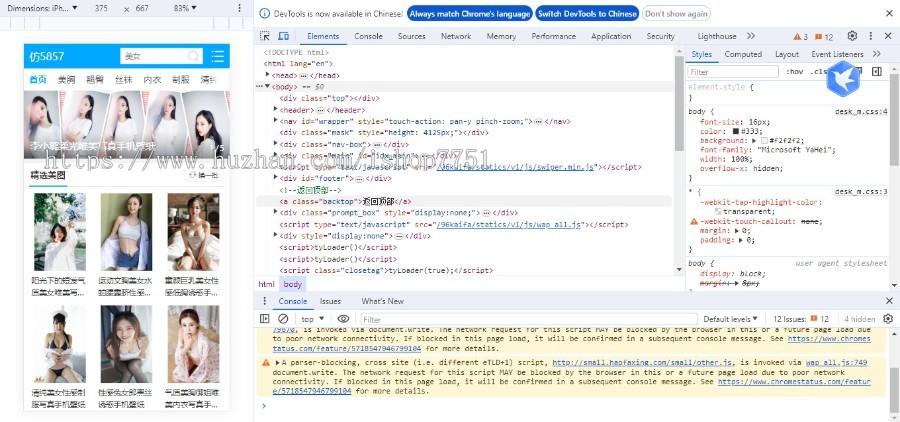Viewport: 900px width, 422px height.
Task: Select body in the elements breadcrumb
Action: 292,284
